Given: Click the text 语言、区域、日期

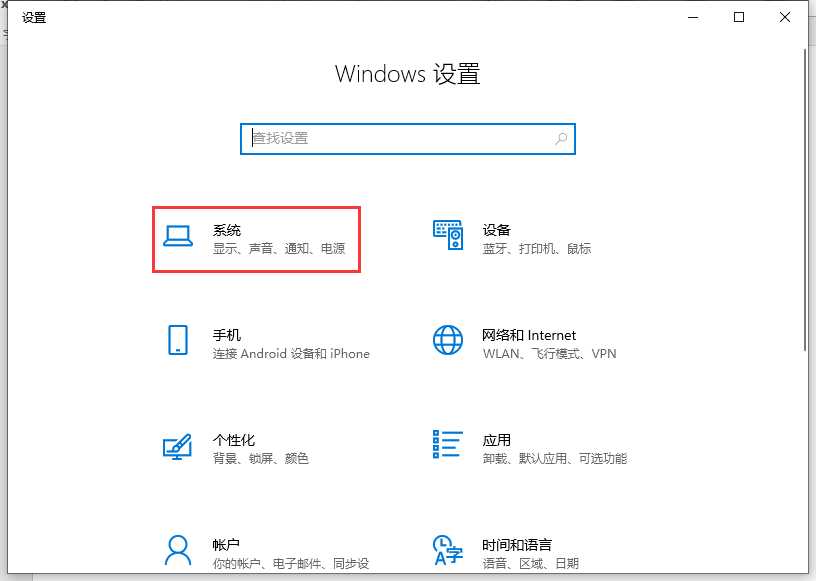Looking at the screenshot, I should point(530,563).
